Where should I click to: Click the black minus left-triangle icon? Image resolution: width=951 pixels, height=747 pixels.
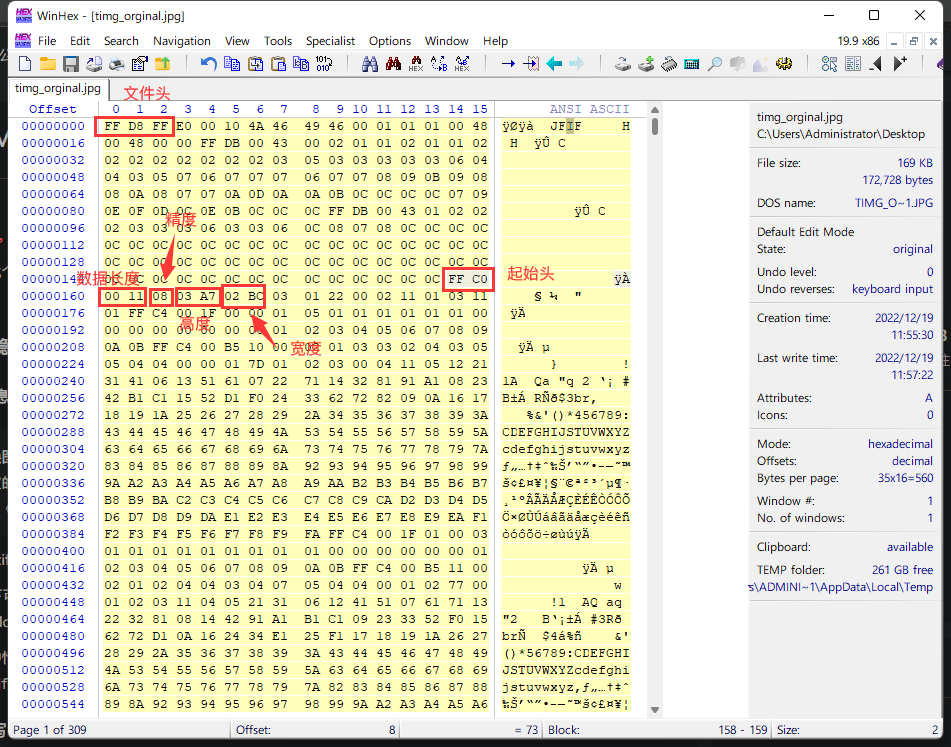pyautogui.click(x=876, y=63)
